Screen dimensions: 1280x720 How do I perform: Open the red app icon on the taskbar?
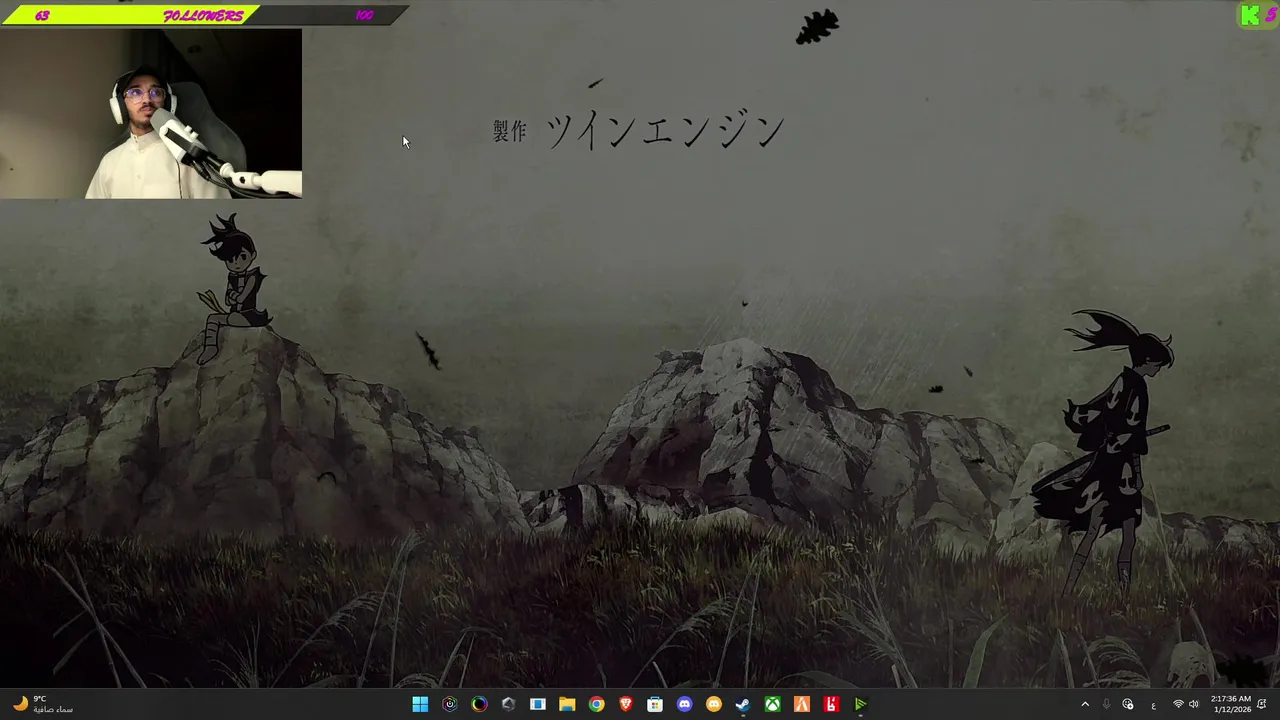pos(831,704)
